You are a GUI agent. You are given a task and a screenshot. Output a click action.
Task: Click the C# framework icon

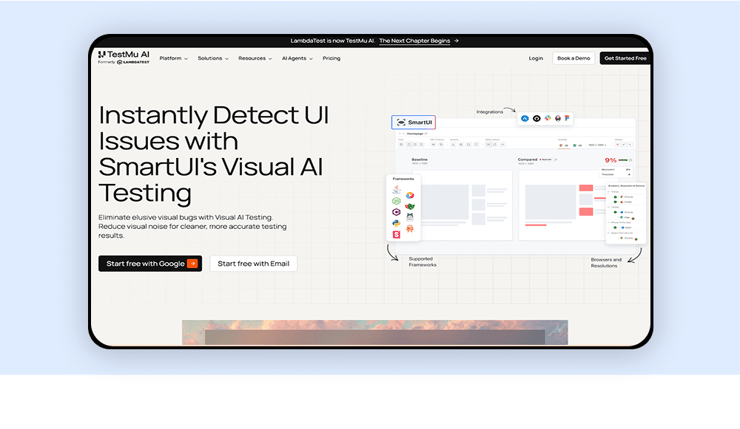397,212
